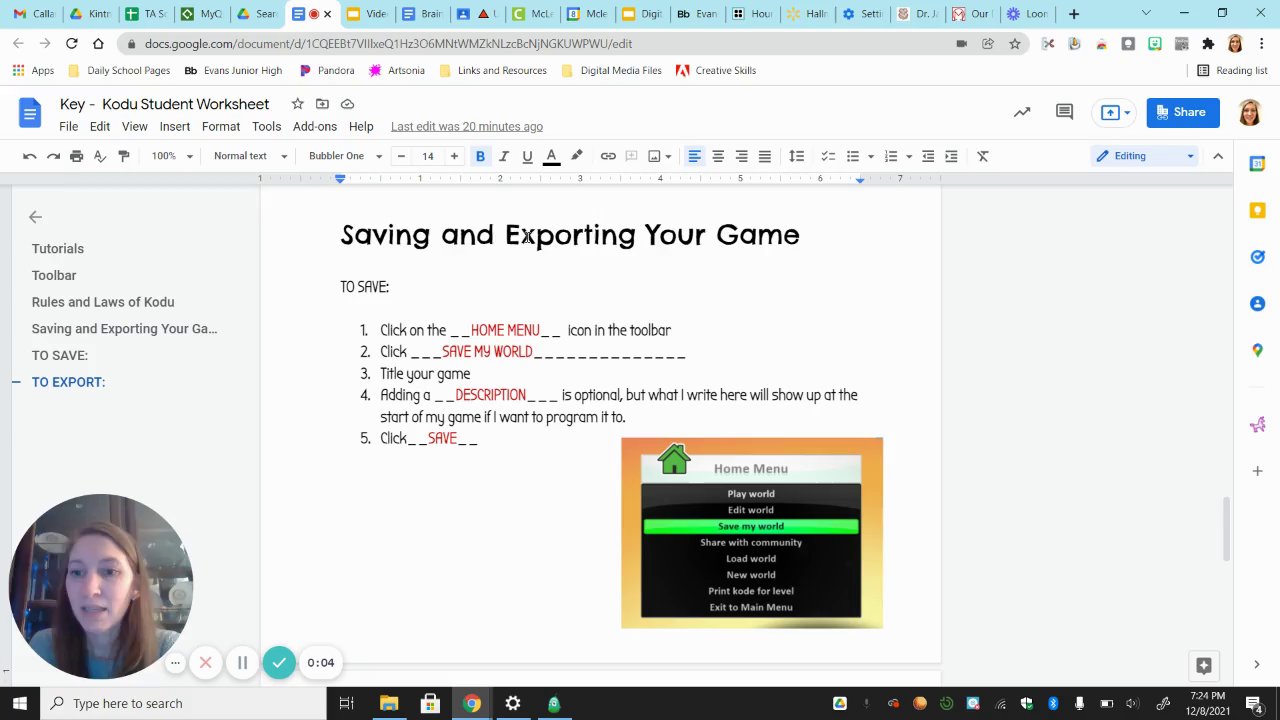This screenshot has width=1280, height=720.
Task: Open the Chrome tab search dropdown
Action: click(1146, 14)
